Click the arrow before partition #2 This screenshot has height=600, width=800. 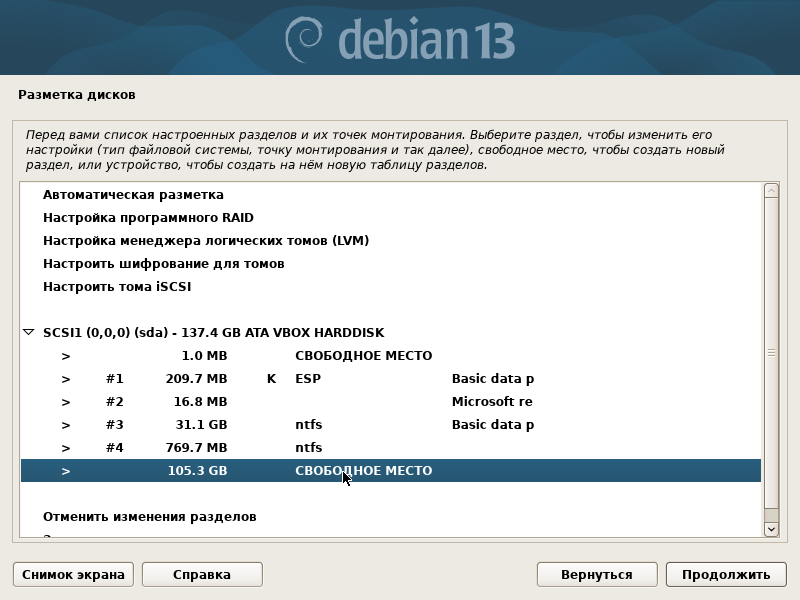66,402
